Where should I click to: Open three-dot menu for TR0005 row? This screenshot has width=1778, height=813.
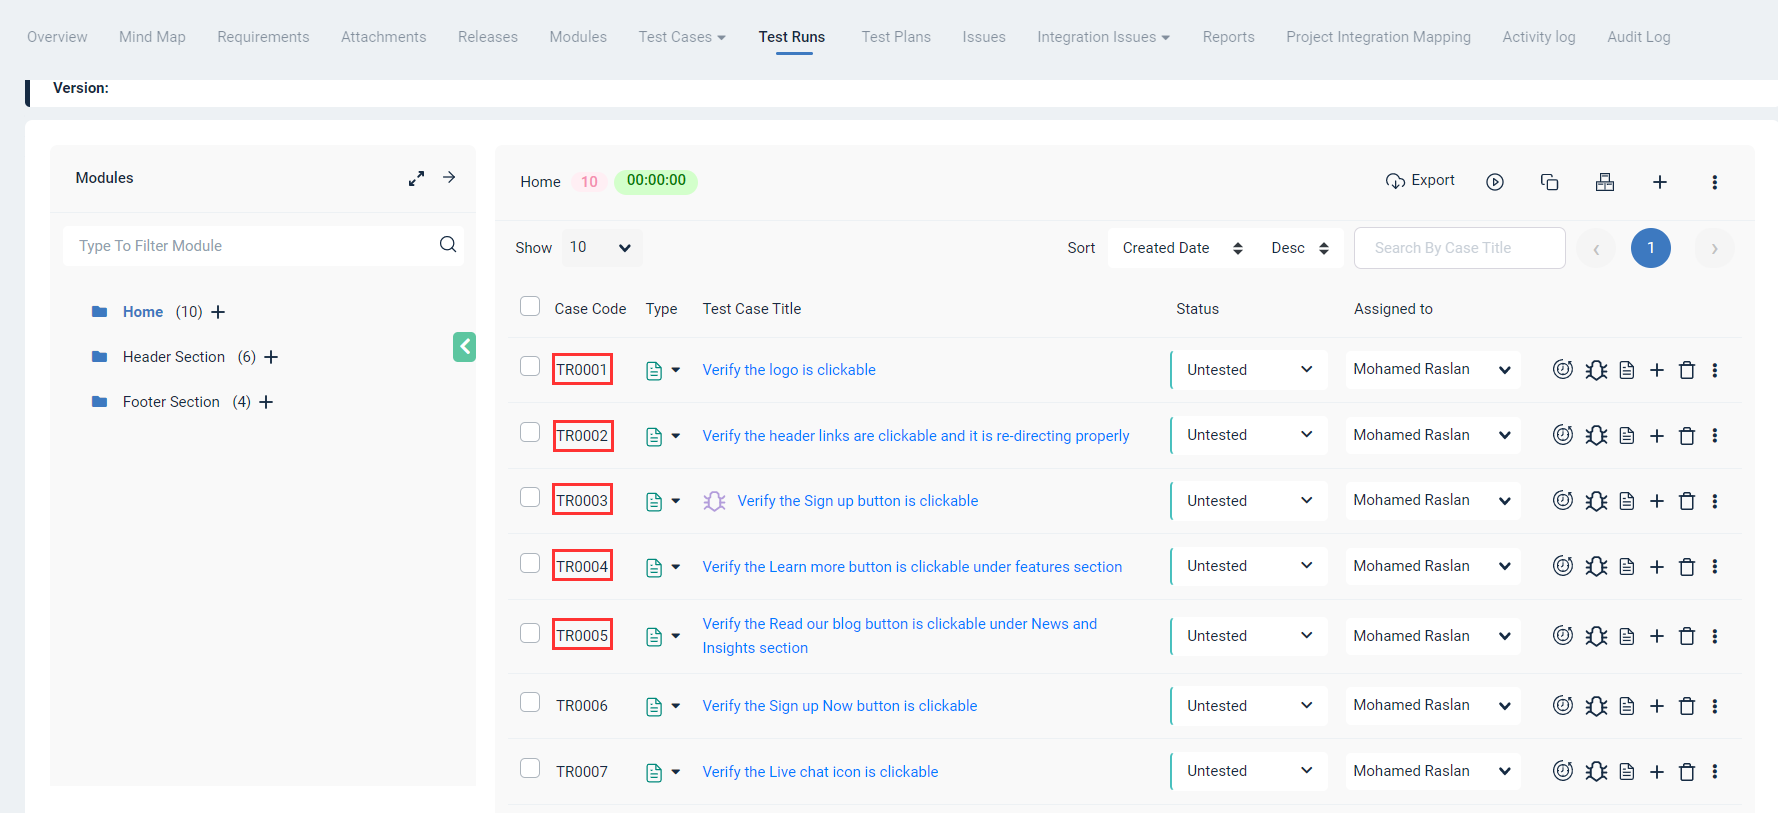pyautogui.click(x=1715, y=636)
